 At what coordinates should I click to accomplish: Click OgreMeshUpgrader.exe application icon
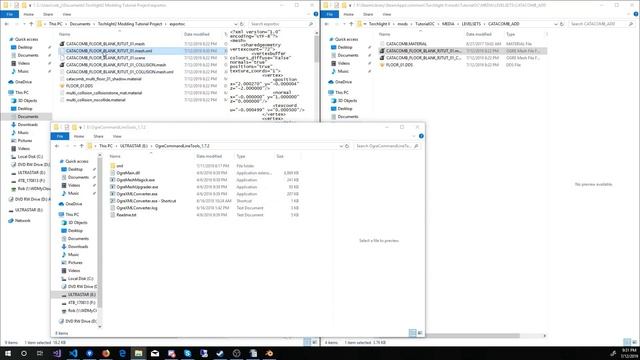coord(113,187)
